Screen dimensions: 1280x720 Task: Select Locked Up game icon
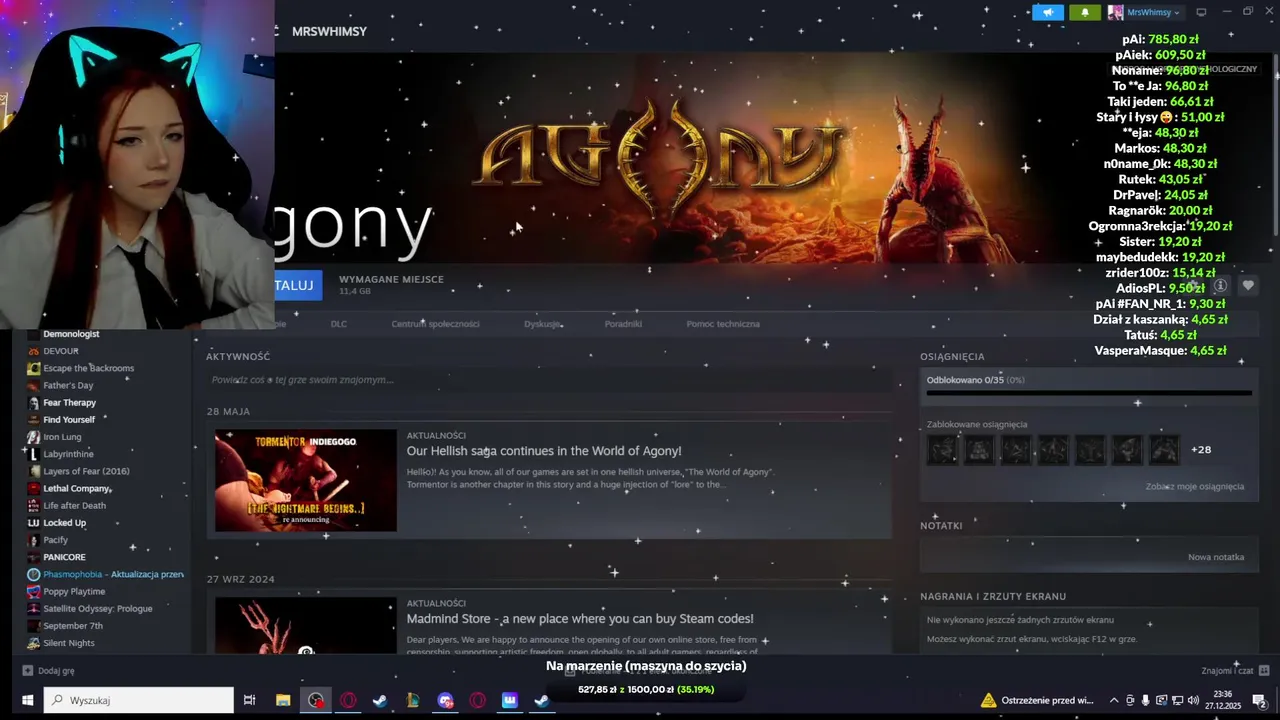point(34,523)
